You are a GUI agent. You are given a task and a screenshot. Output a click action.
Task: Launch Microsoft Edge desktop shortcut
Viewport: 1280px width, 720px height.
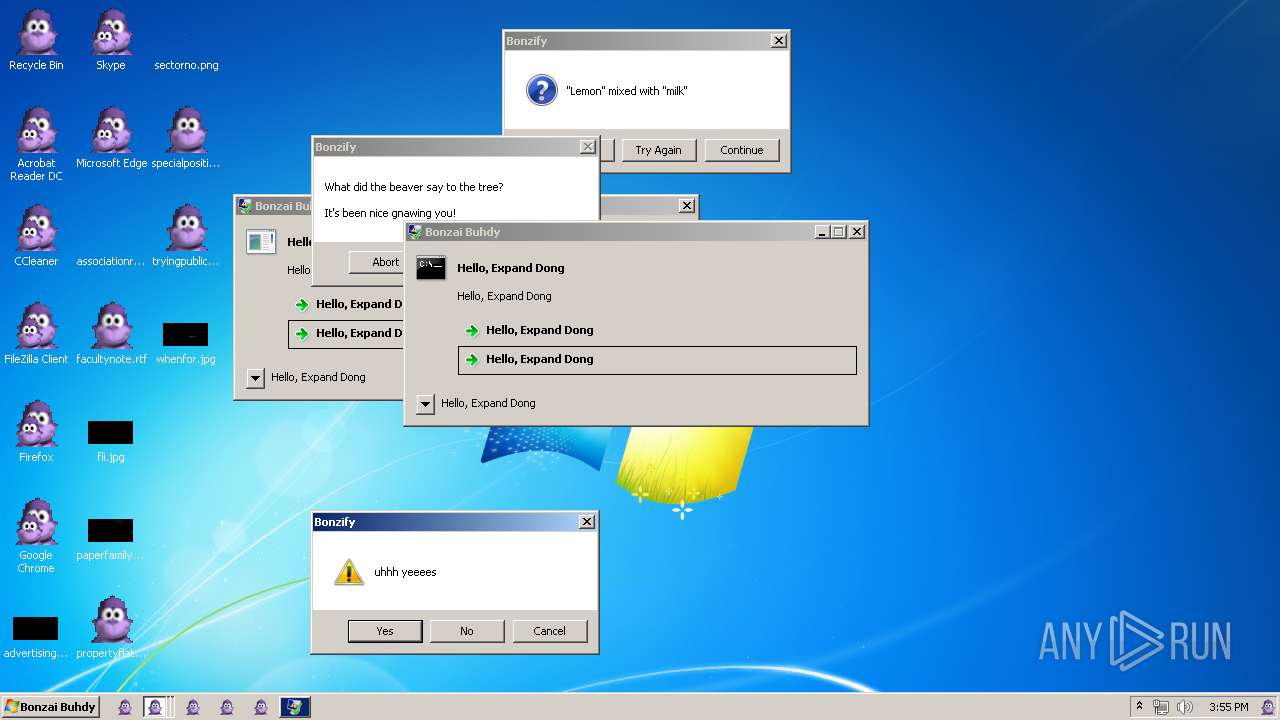click(x=111, y=138)
